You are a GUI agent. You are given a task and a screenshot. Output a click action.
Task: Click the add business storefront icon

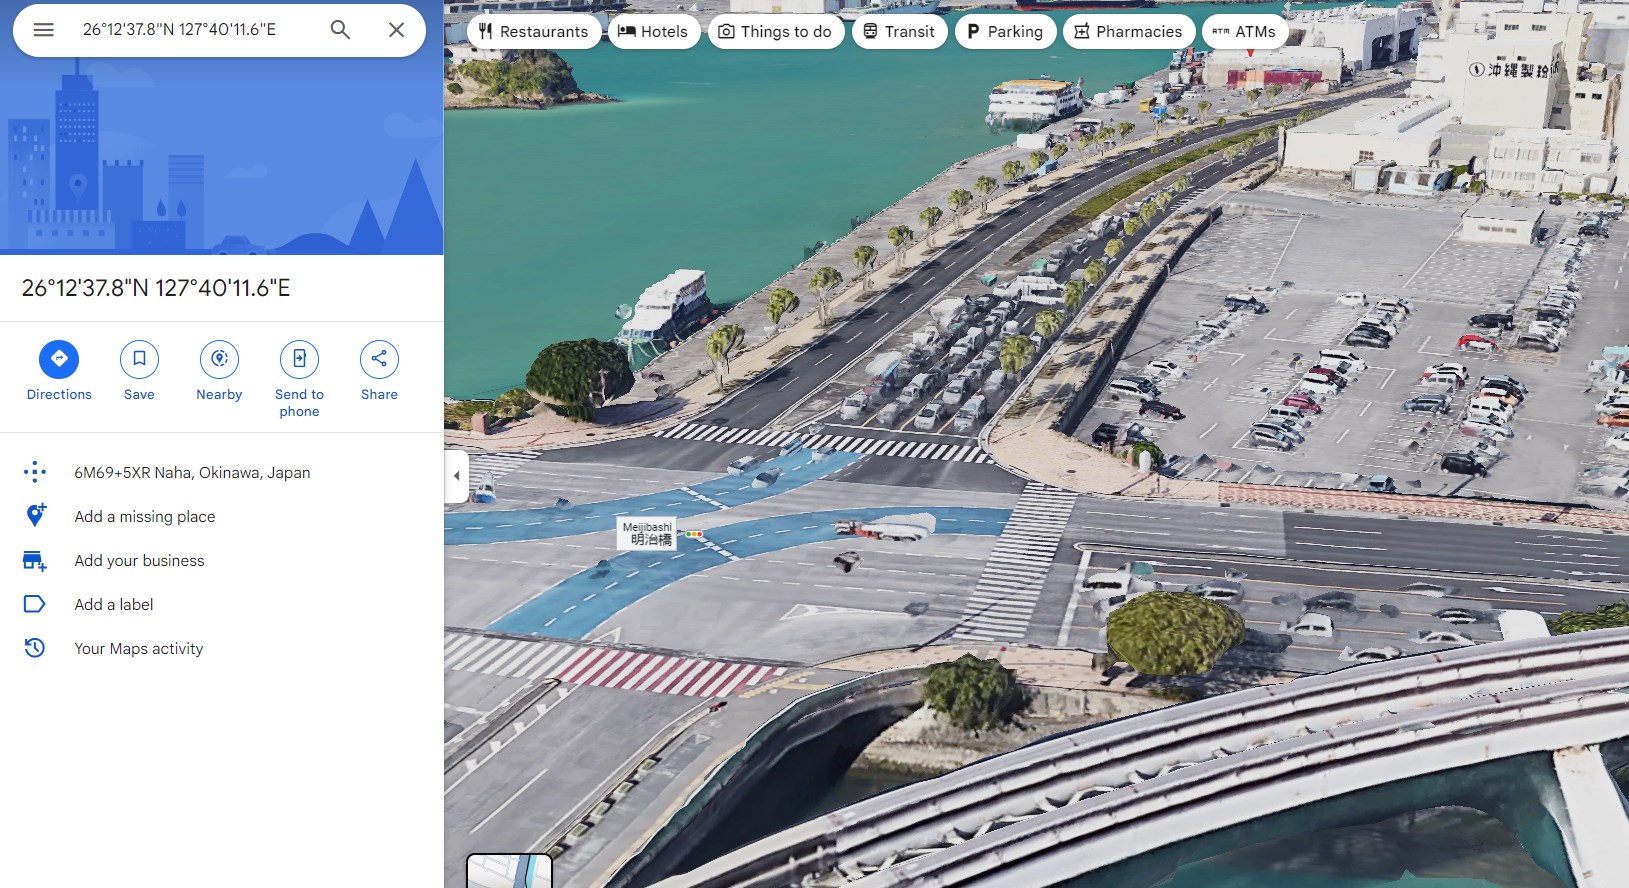35,560
